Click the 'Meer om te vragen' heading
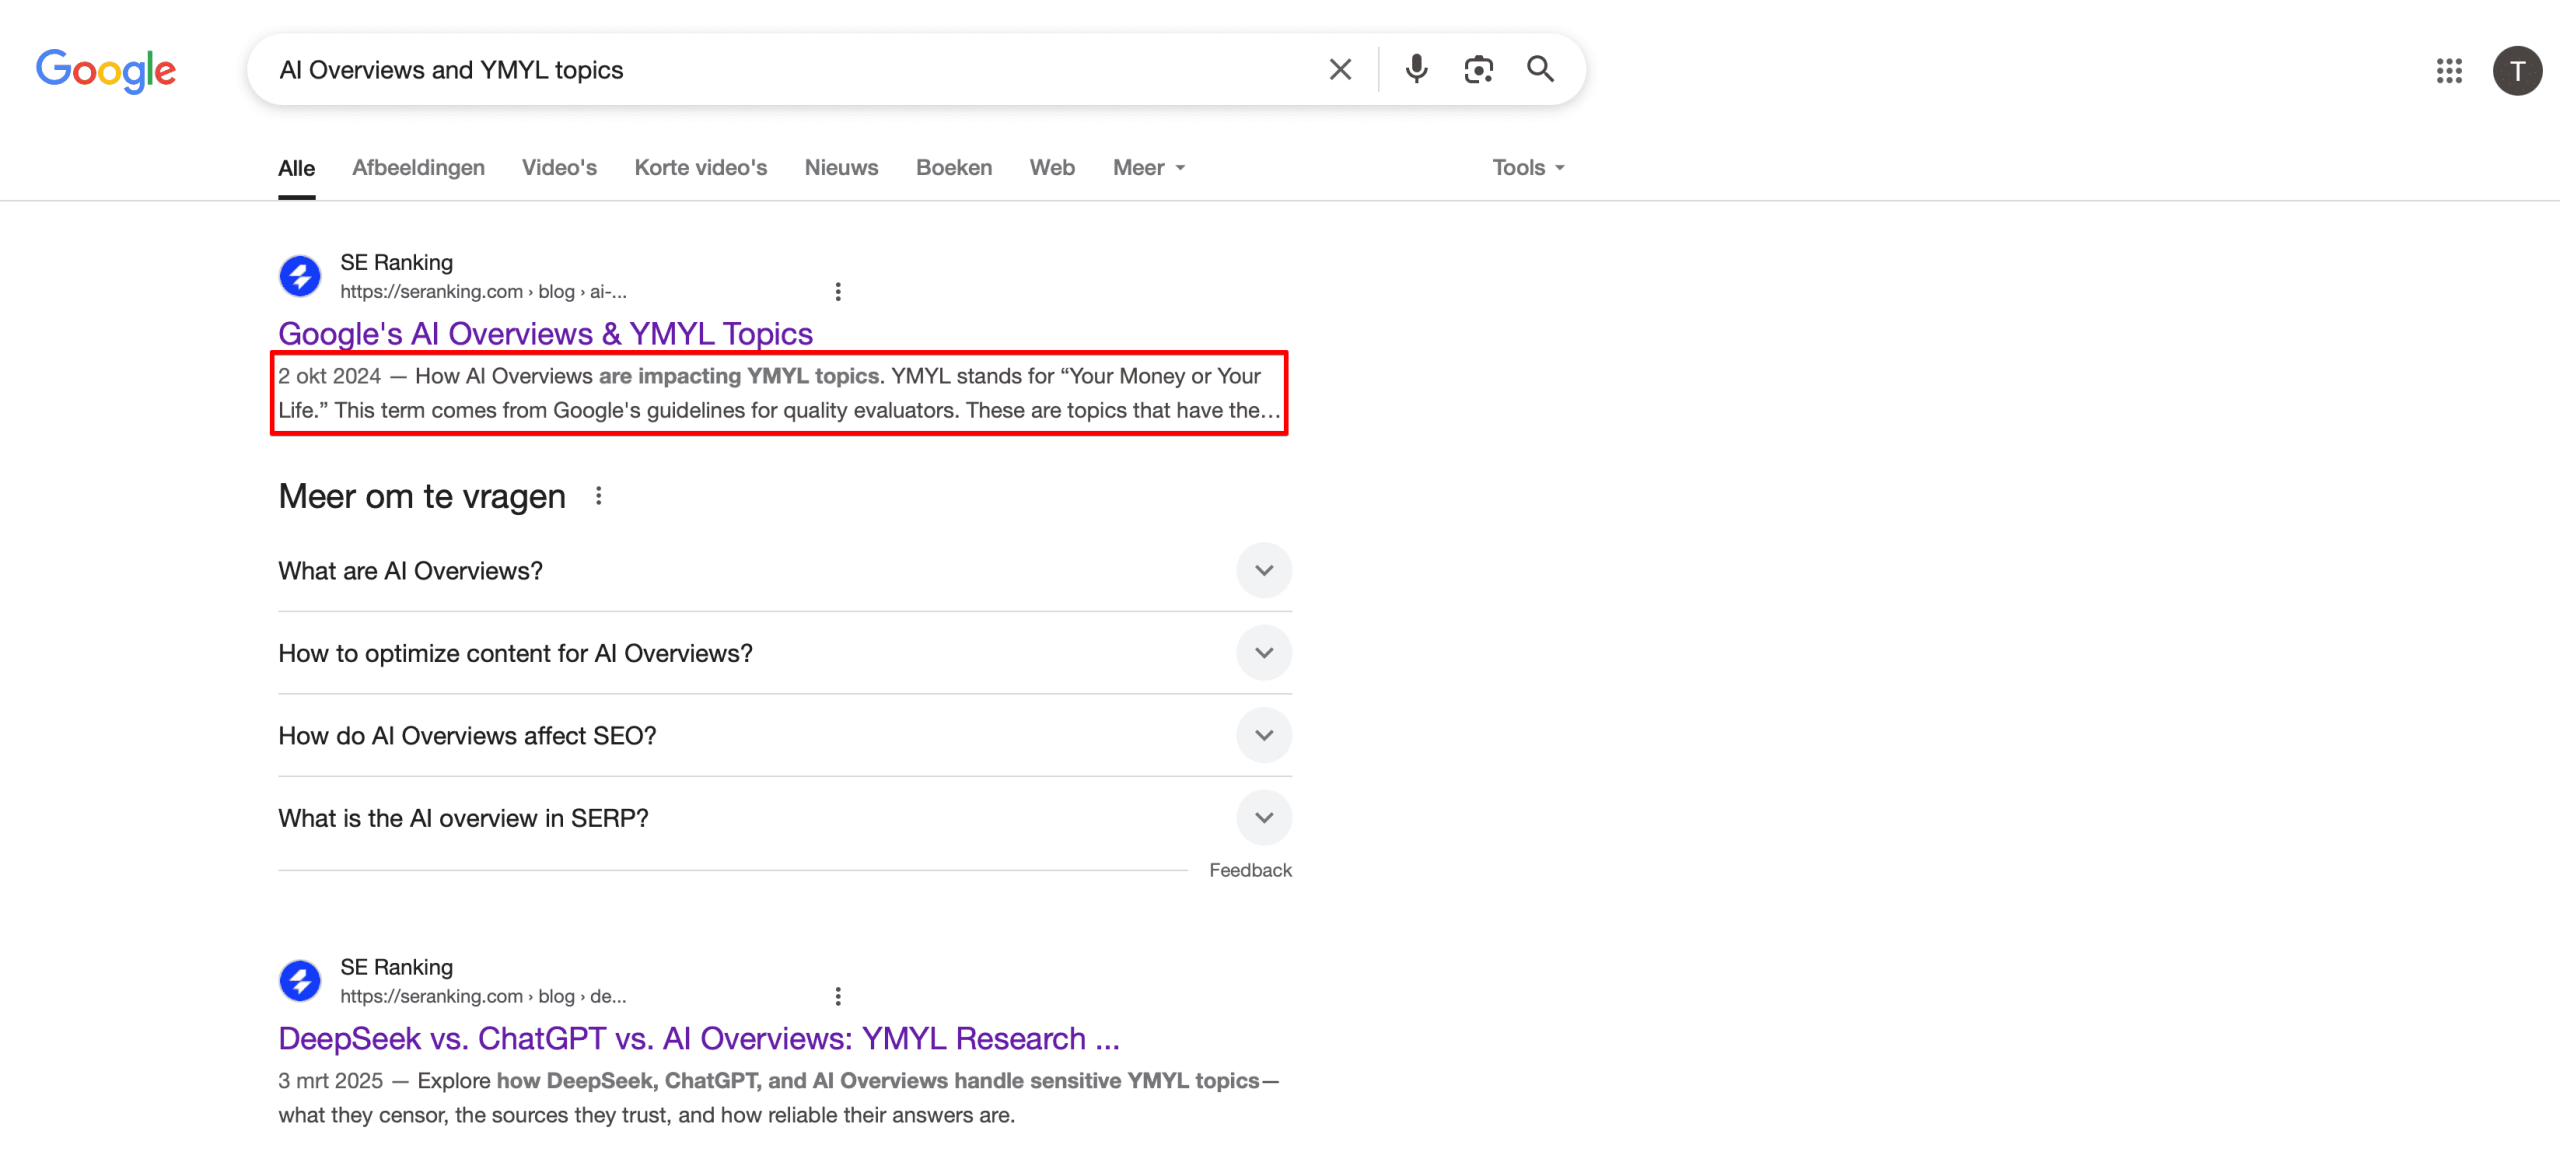 pos(422,496)
